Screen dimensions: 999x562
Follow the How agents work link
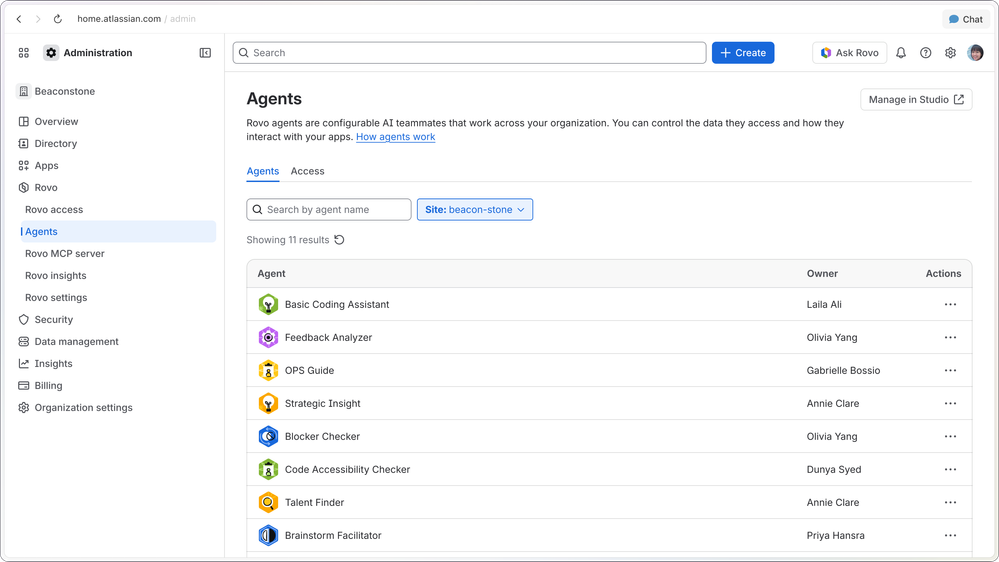(x=396, y=137)
